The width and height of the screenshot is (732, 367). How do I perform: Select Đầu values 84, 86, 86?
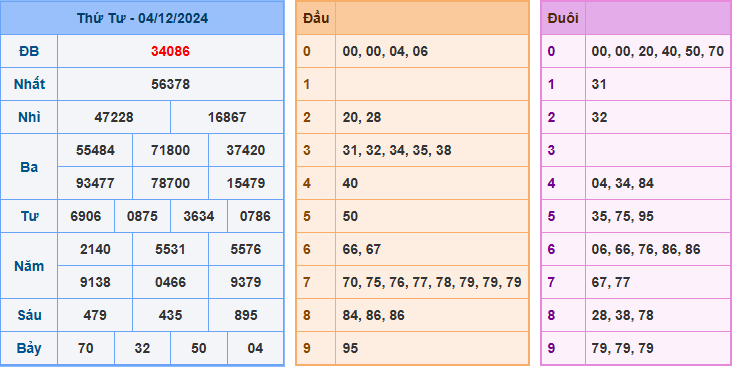pos(373,315)
